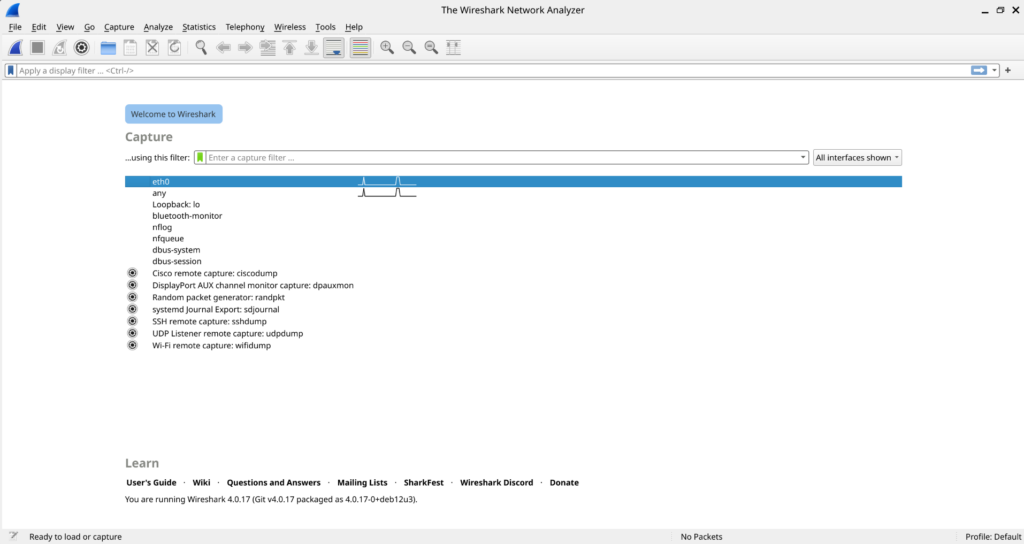Select the eth0 interface row

coord(513,182)
